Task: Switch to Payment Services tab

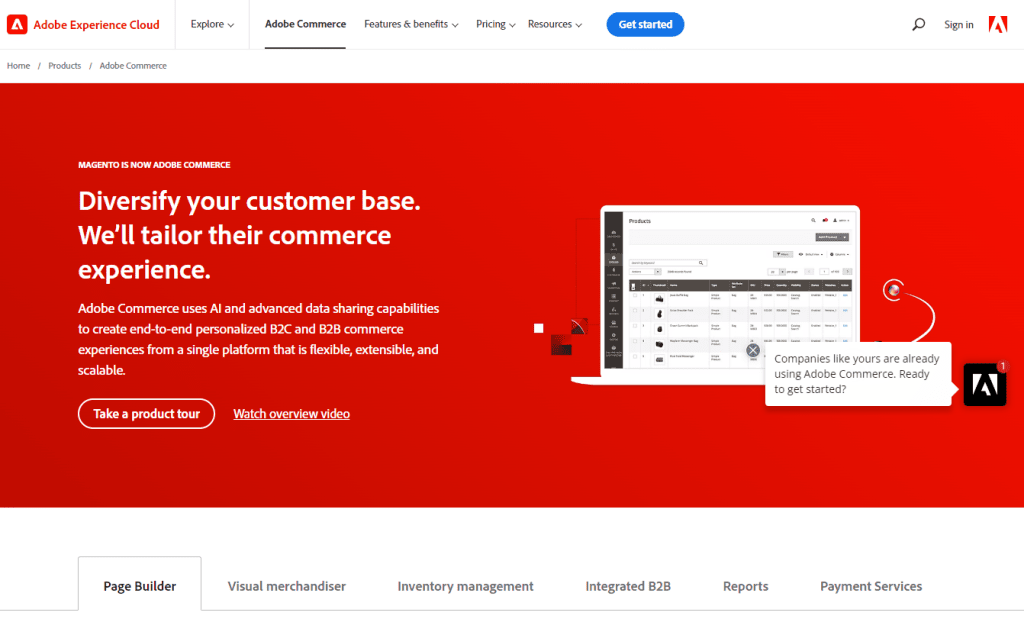Action: pos(871,586)
